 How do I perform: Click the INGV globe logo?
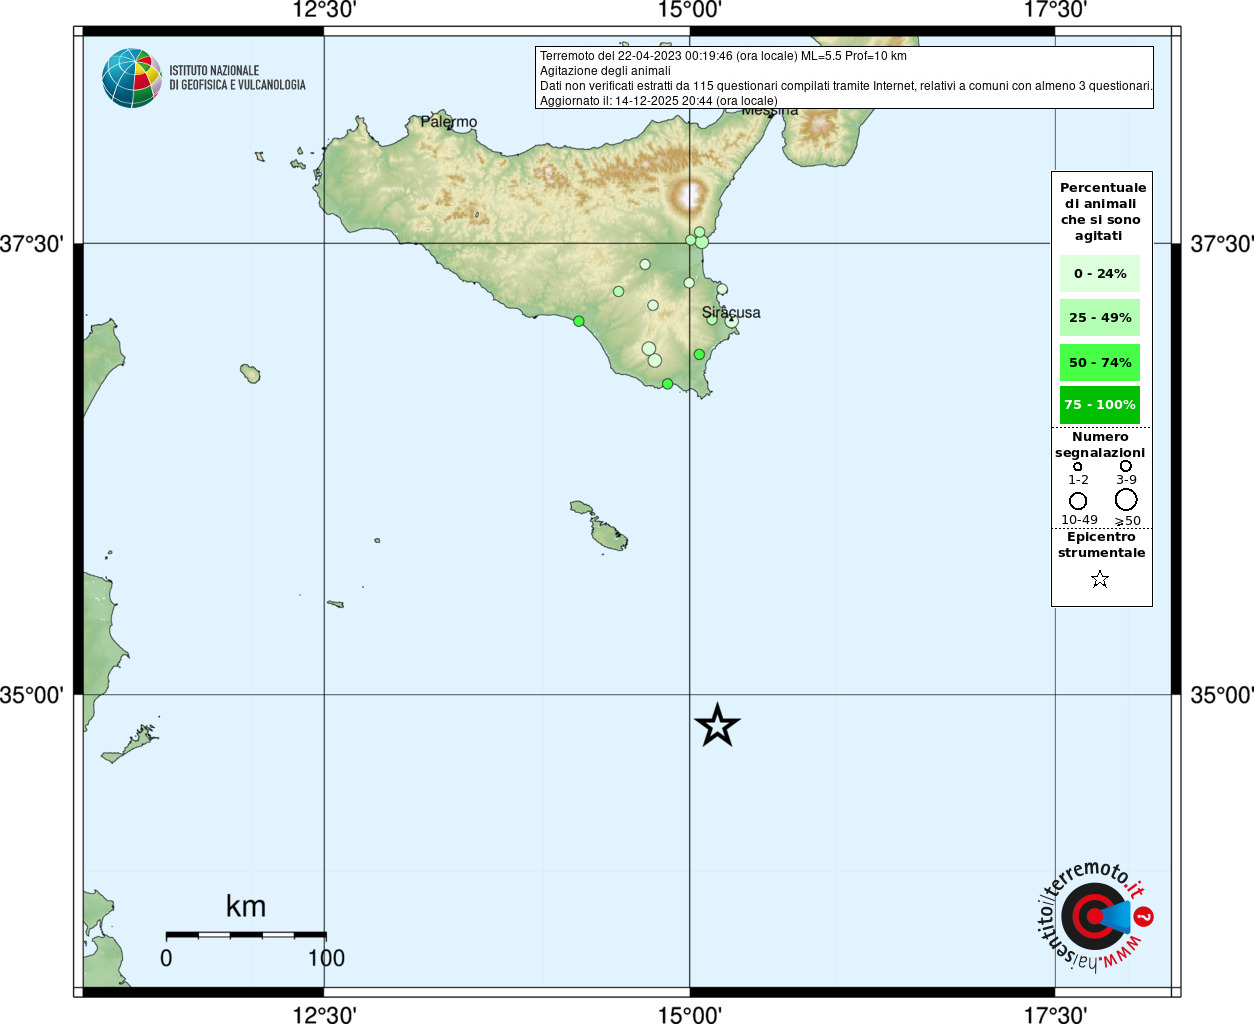pyautogui.click(x=131, y=78)
